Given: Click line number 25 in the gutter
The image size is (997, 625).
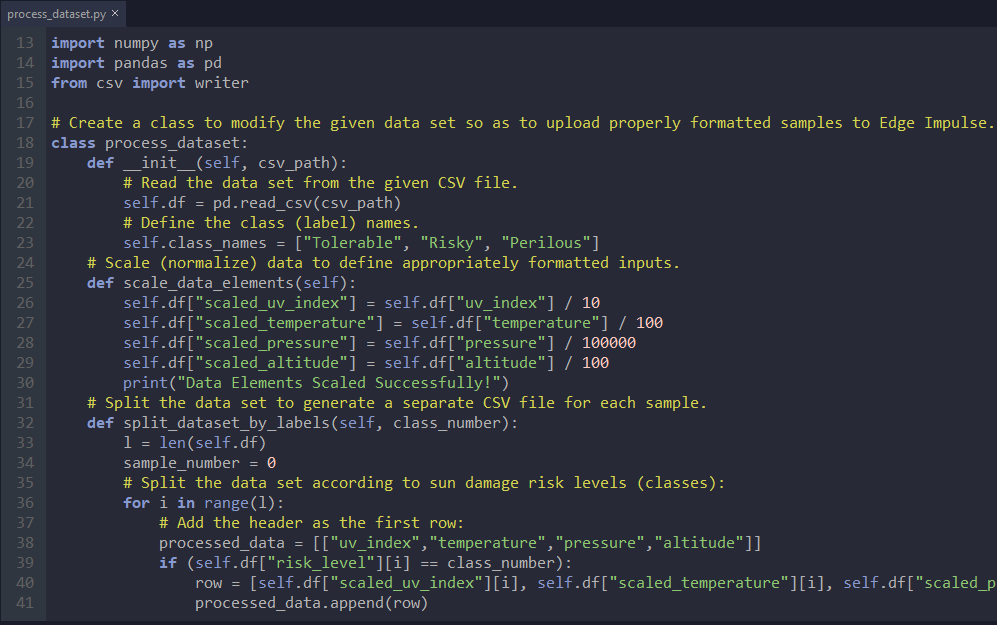Looking at the screenshot, I should point(25,282).
